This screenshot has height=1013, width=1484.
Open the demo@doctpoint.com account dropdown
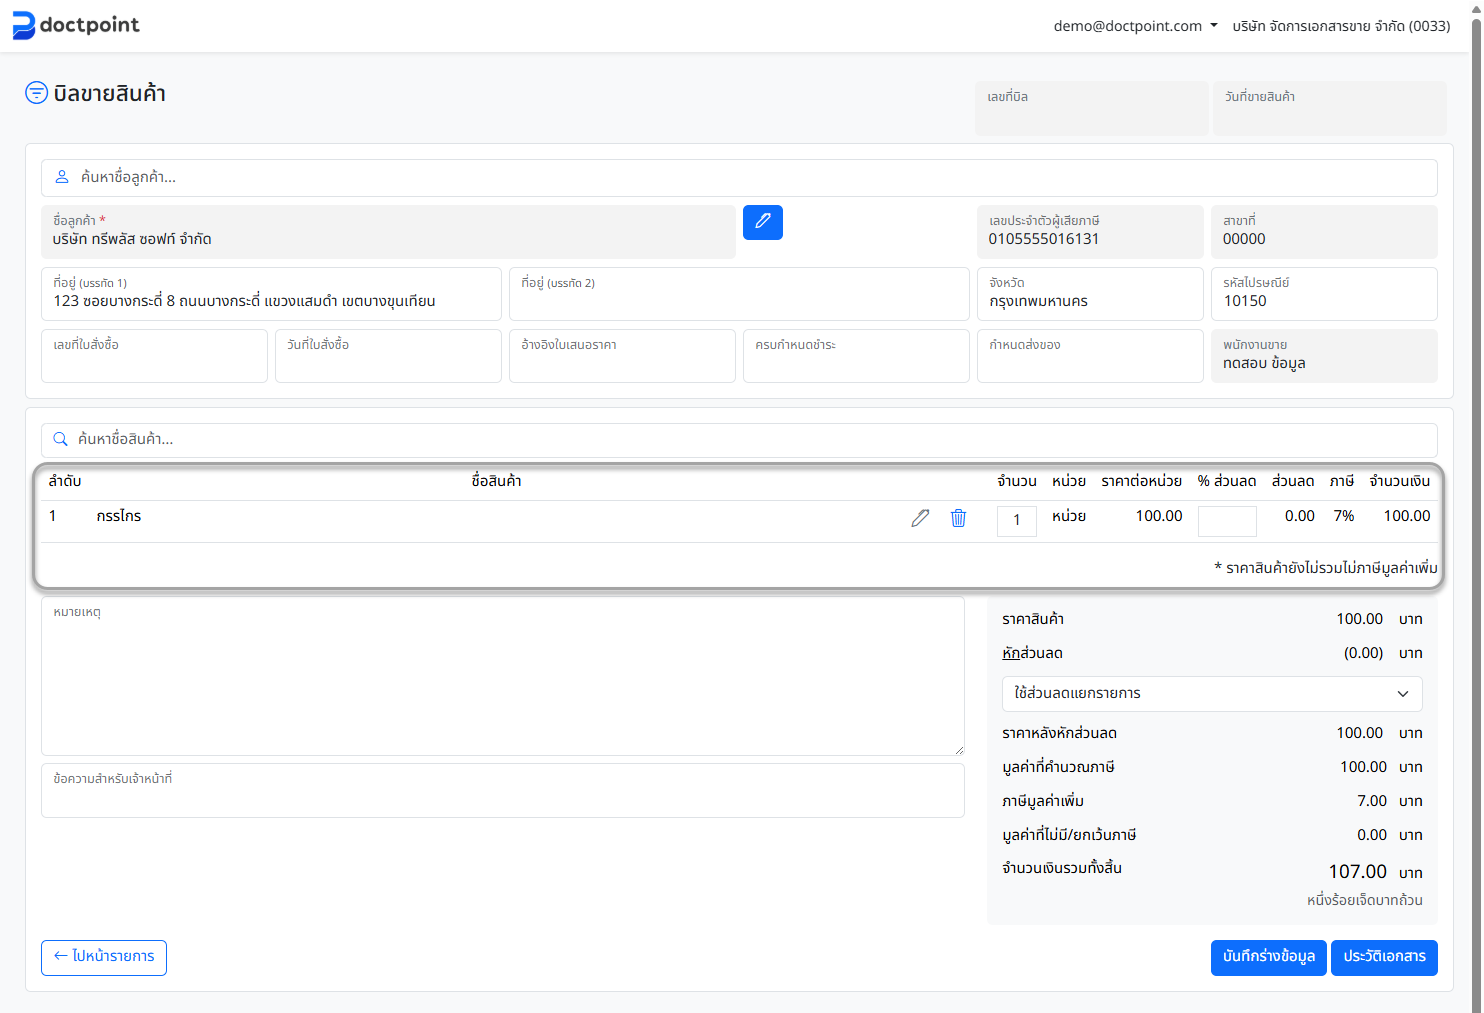(1135, 26)
